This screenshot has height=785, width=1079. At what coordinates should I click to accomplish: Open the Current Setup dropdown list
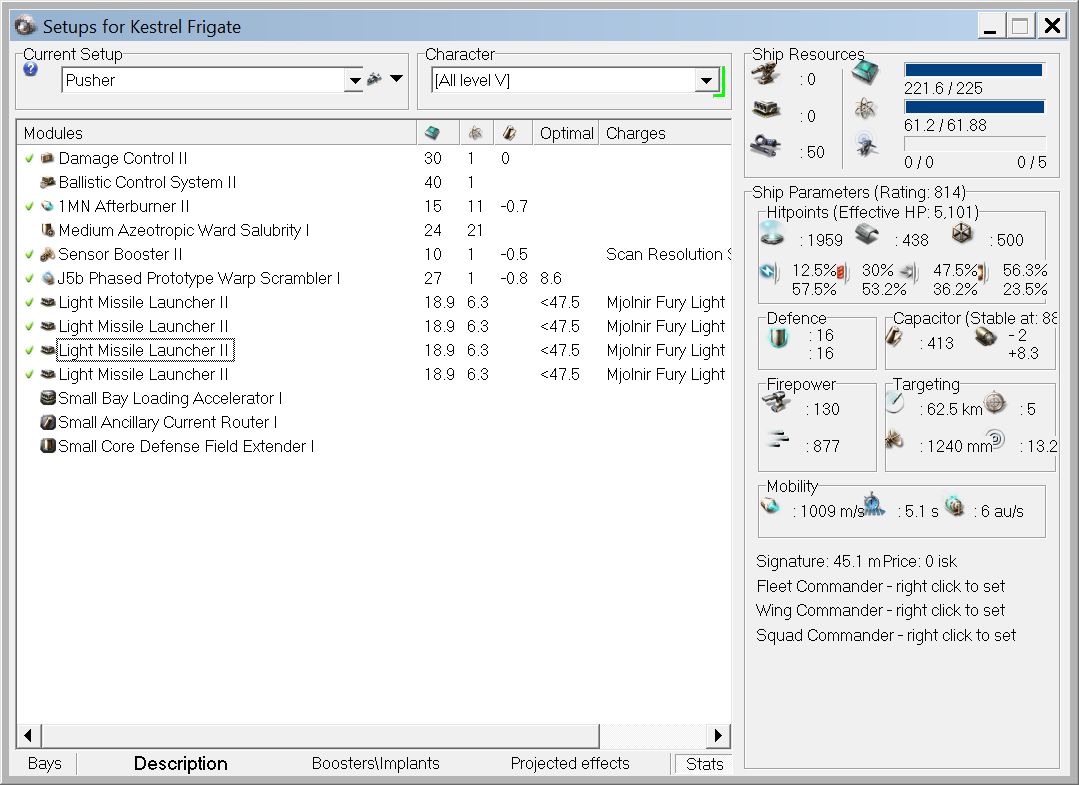pyautogui.click(x=353, y=80)
